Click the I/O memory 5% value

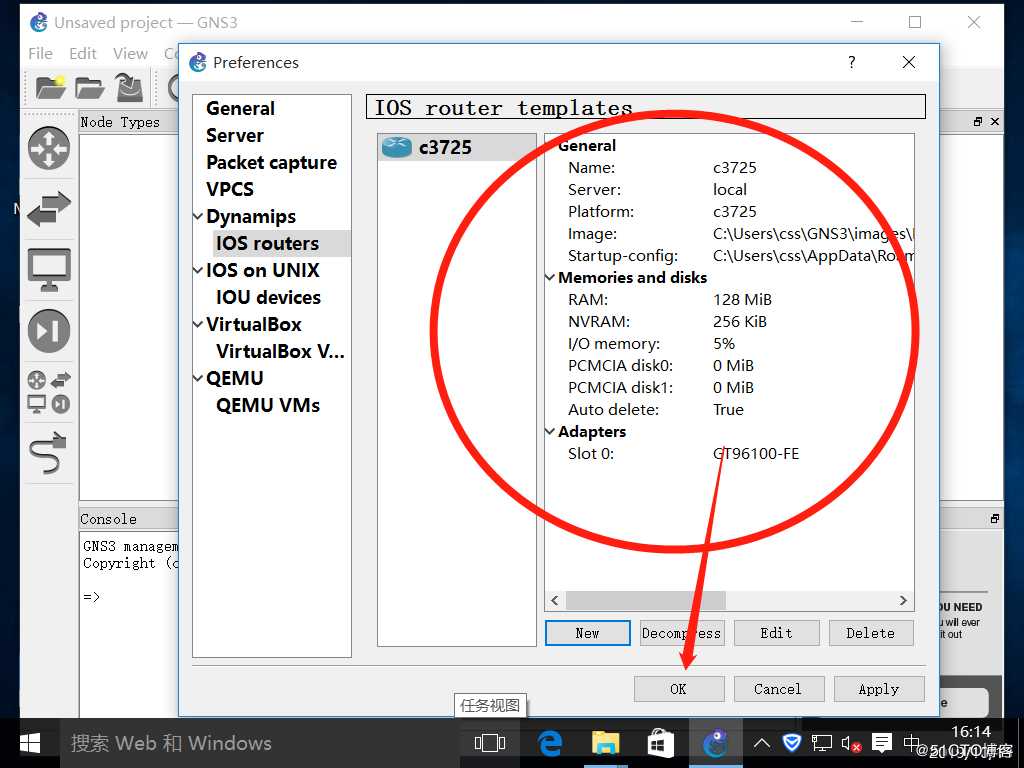[x=724, y=344]
